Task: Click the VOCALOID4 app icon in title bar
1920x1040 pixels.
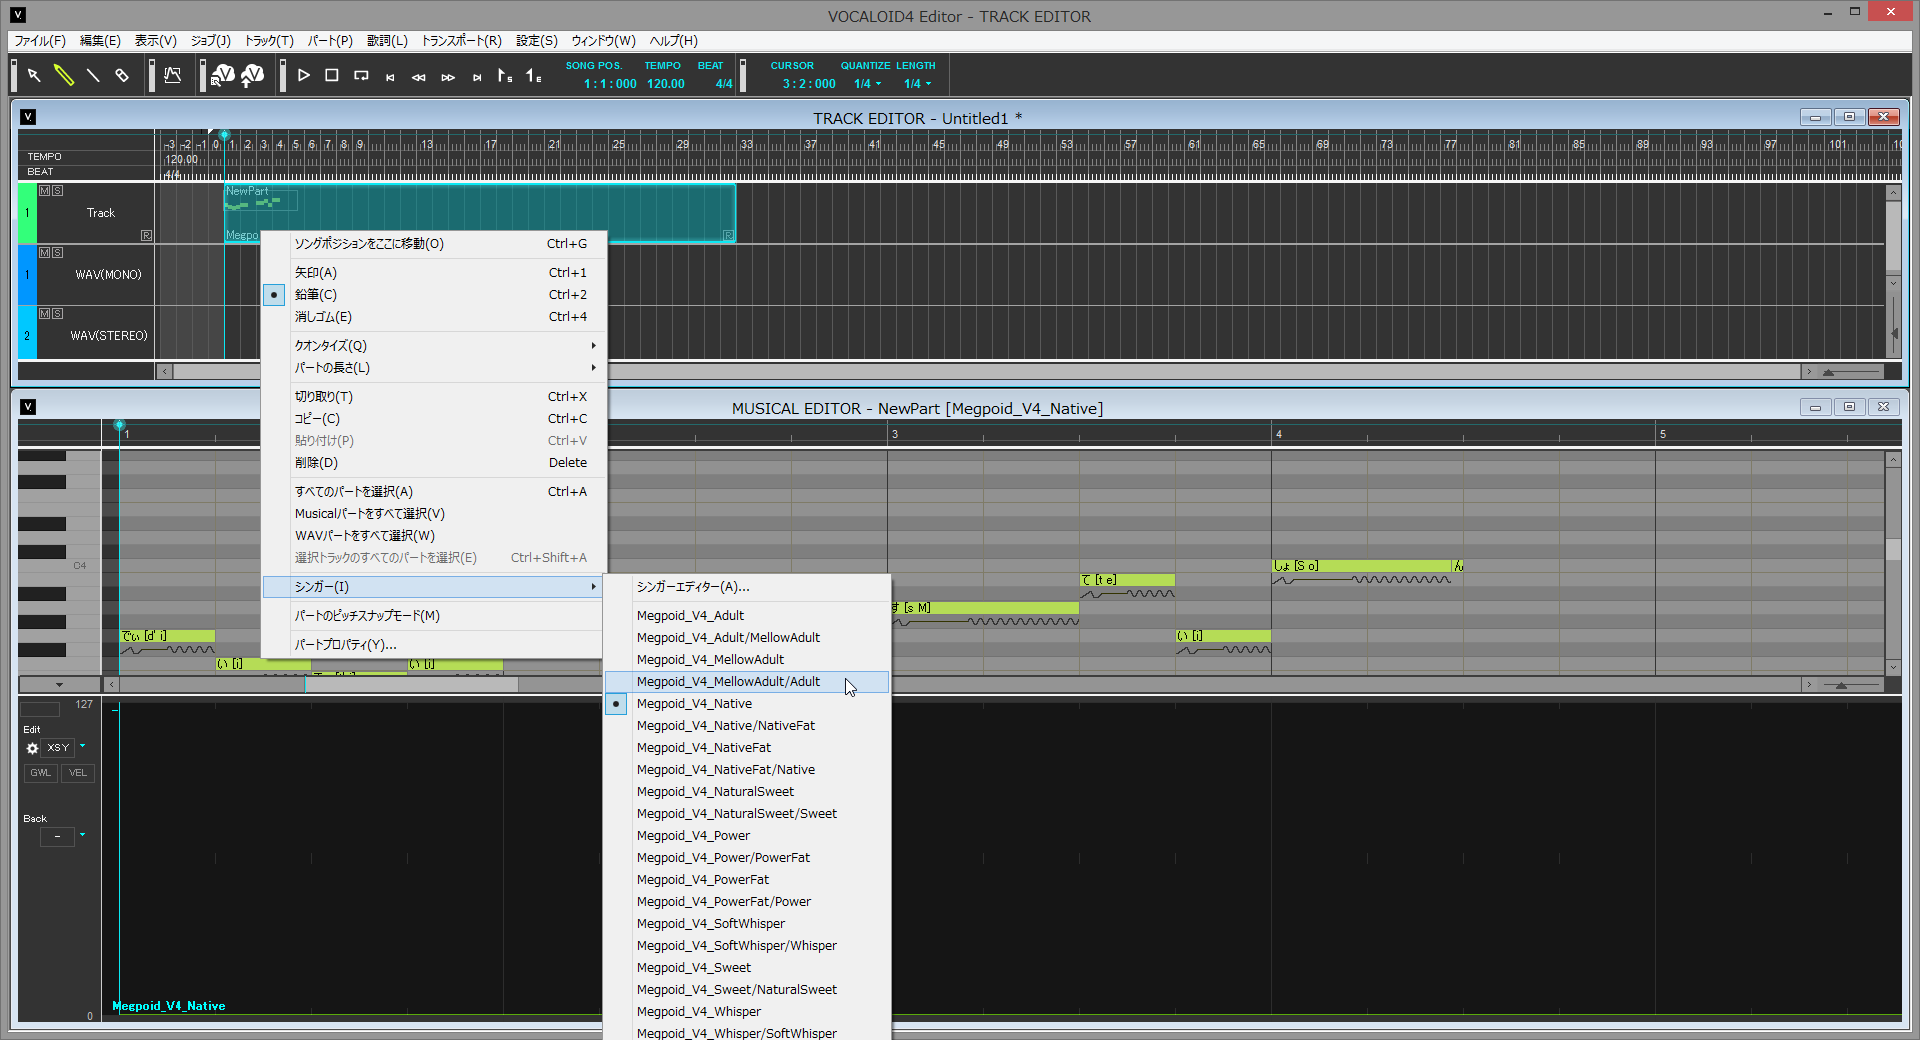Action: pos(18,15)
